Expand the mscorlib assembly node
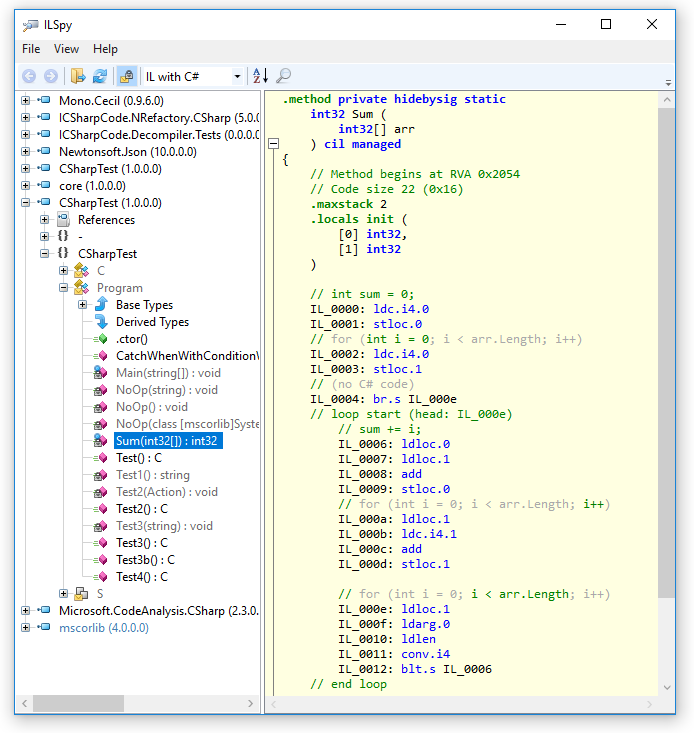This screenshot has height=733, width=694. (x=26, y=627)
